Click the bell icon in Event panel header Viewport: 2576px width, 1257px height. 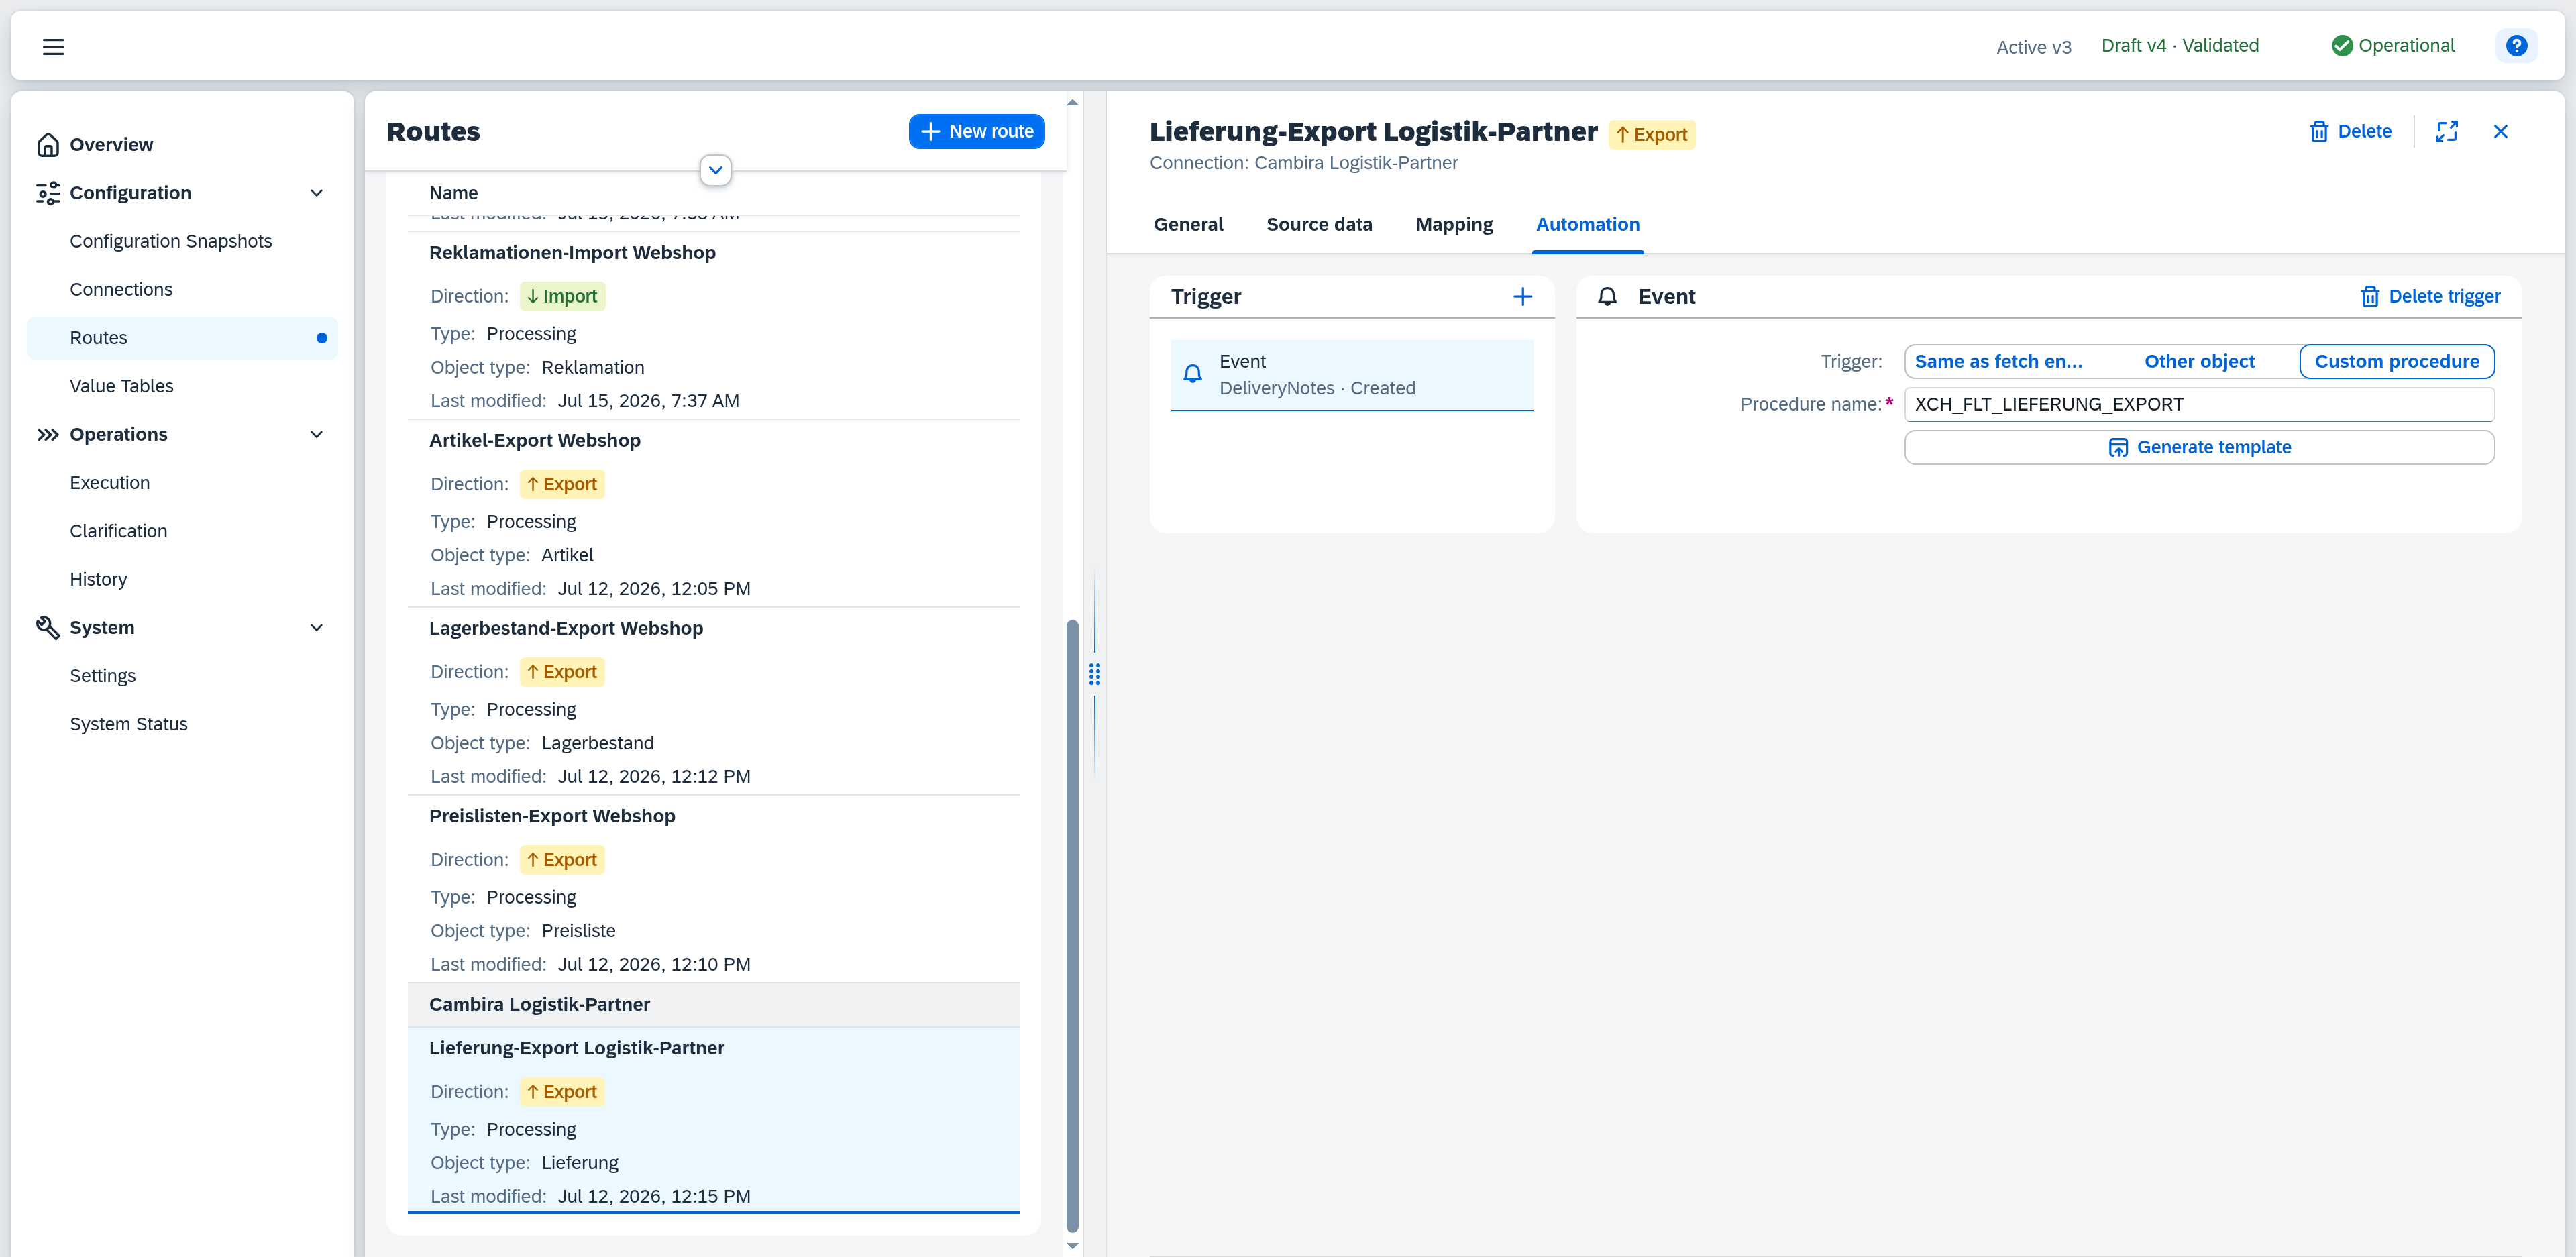[x=1607, y=297]
